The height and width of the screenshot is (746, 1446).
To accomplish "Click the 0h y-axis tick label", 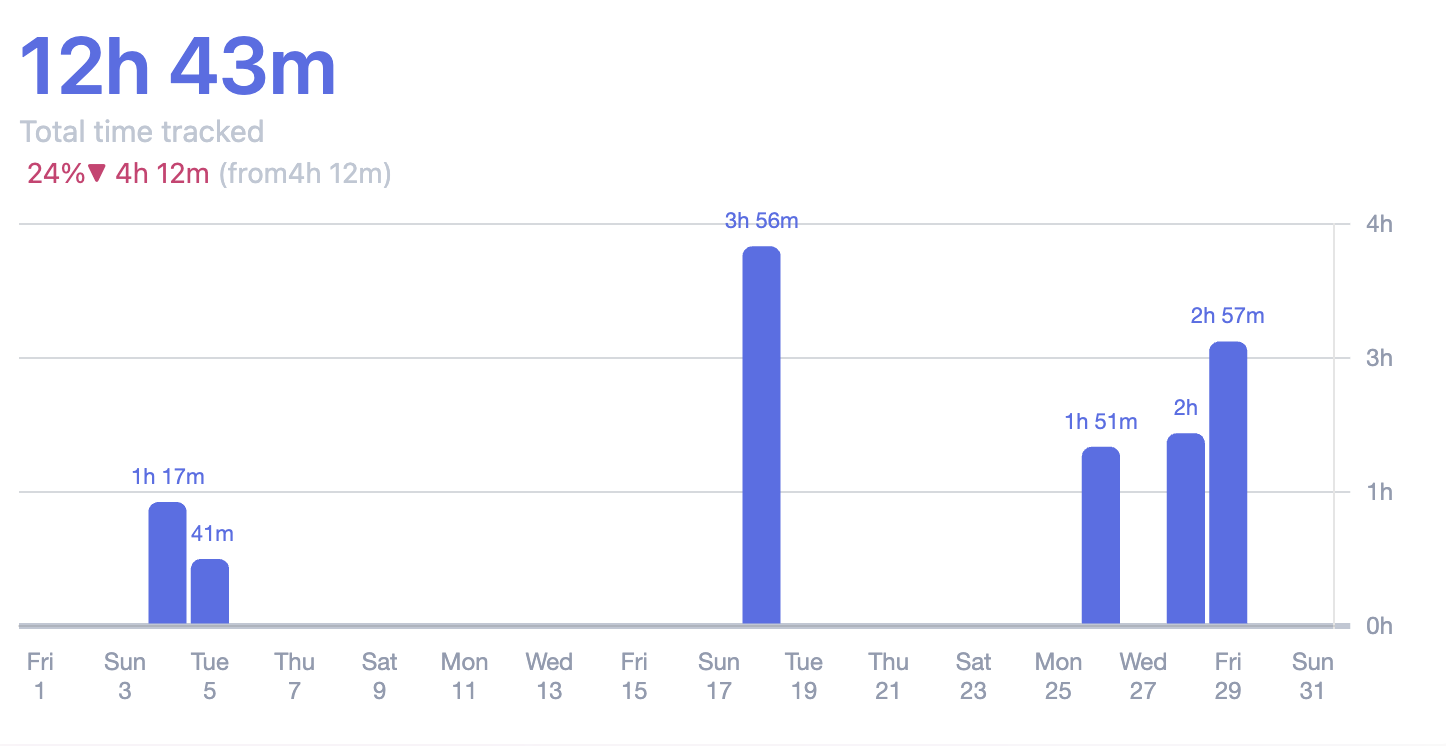I will (x=1379, y=626).
